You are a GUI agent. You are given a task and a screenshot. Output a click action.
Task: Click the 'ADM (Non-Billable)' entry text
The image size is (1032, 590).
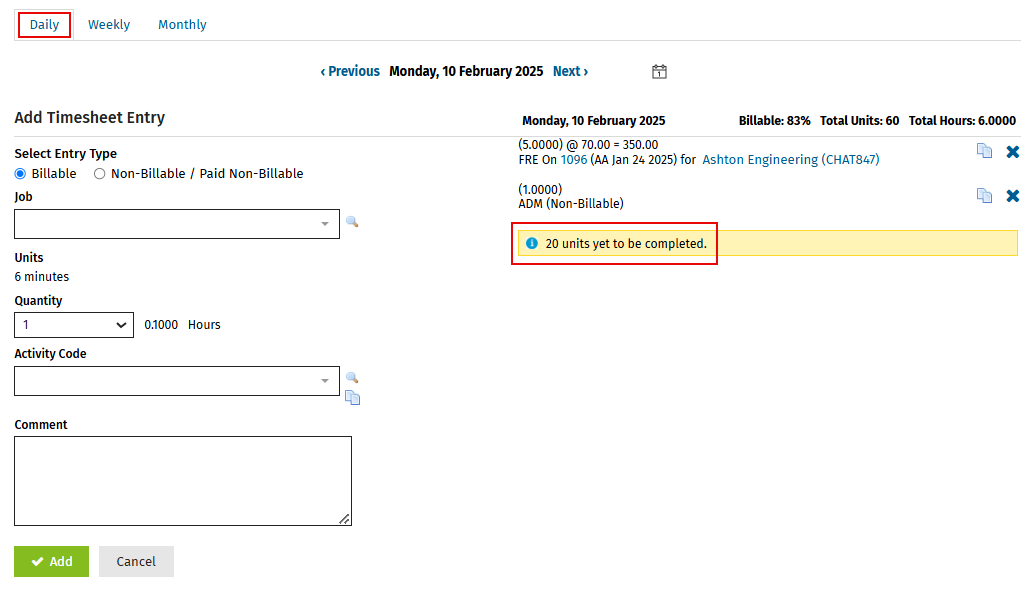click(571, 203)
